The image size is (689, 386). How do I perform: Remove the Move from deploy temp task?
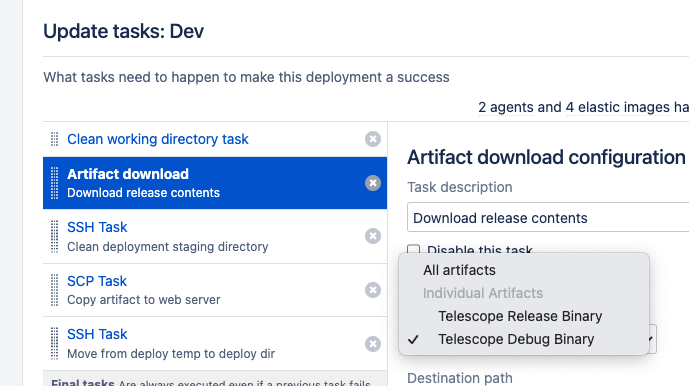click(373, 344)
